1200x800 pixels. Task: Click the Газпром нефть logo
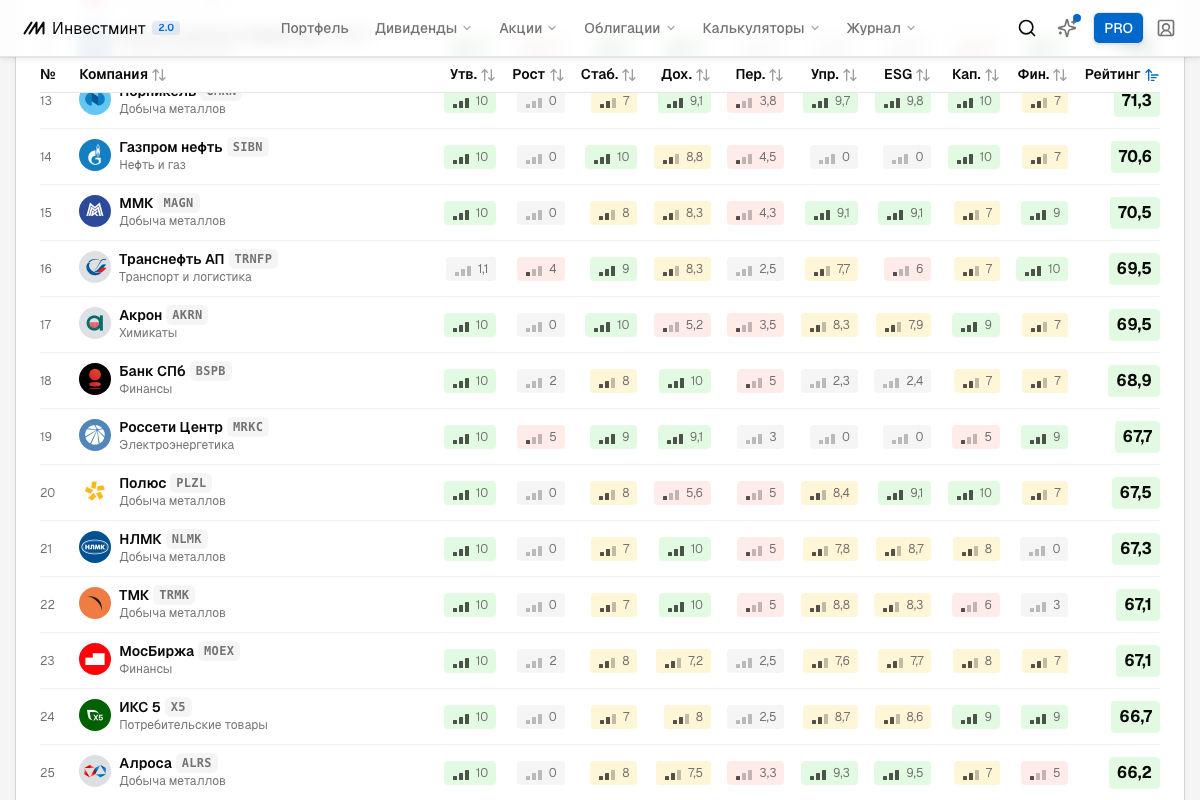[95, 155]
